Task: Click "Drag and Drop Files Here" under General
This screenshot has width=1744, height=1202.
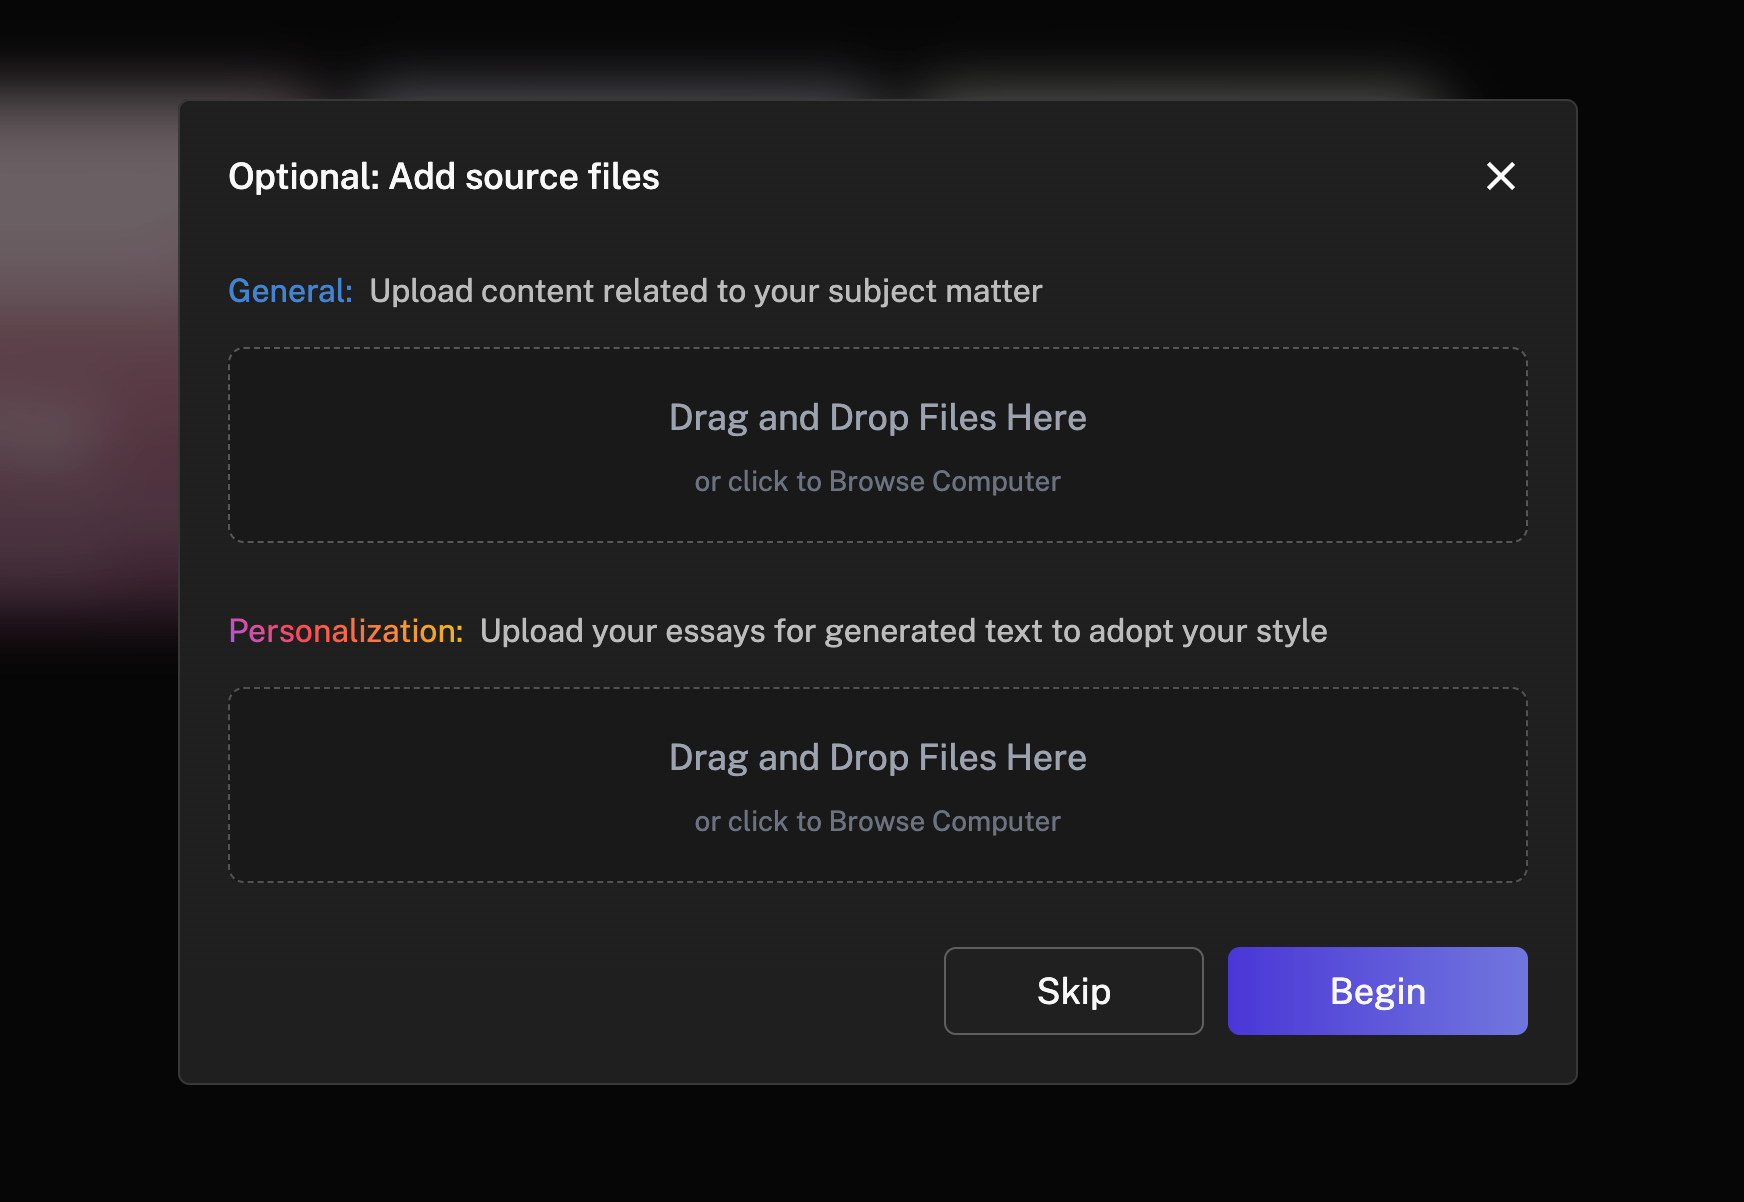Action: (877, 418)
